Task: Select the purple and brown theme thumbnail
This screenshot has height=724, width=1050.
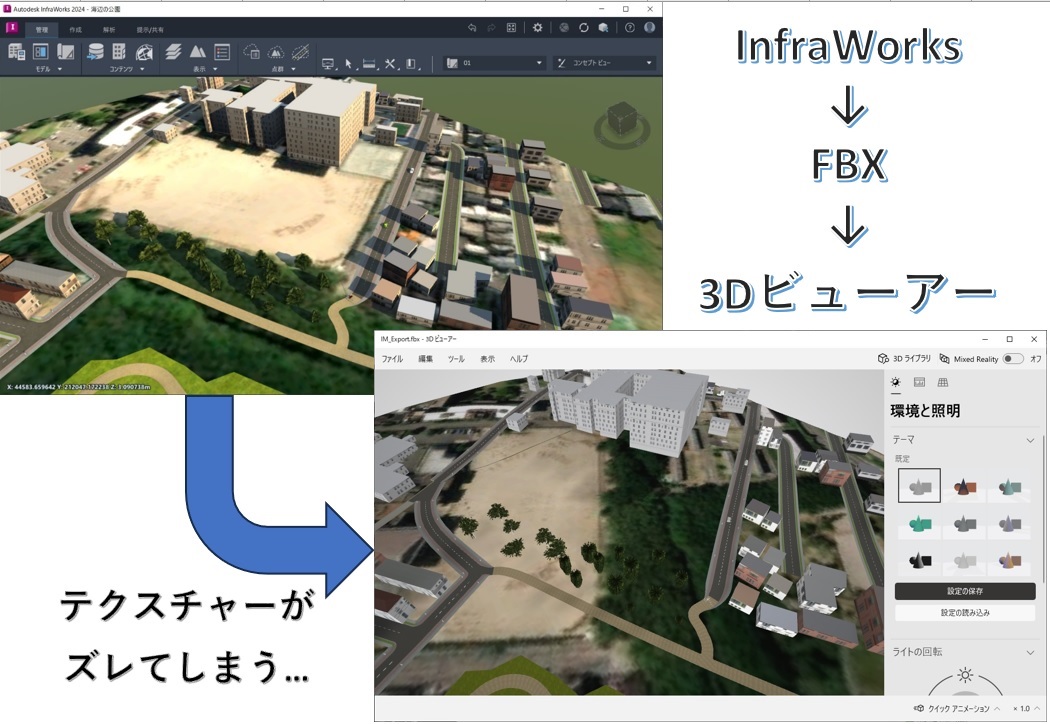Action: pos(1008,560)
